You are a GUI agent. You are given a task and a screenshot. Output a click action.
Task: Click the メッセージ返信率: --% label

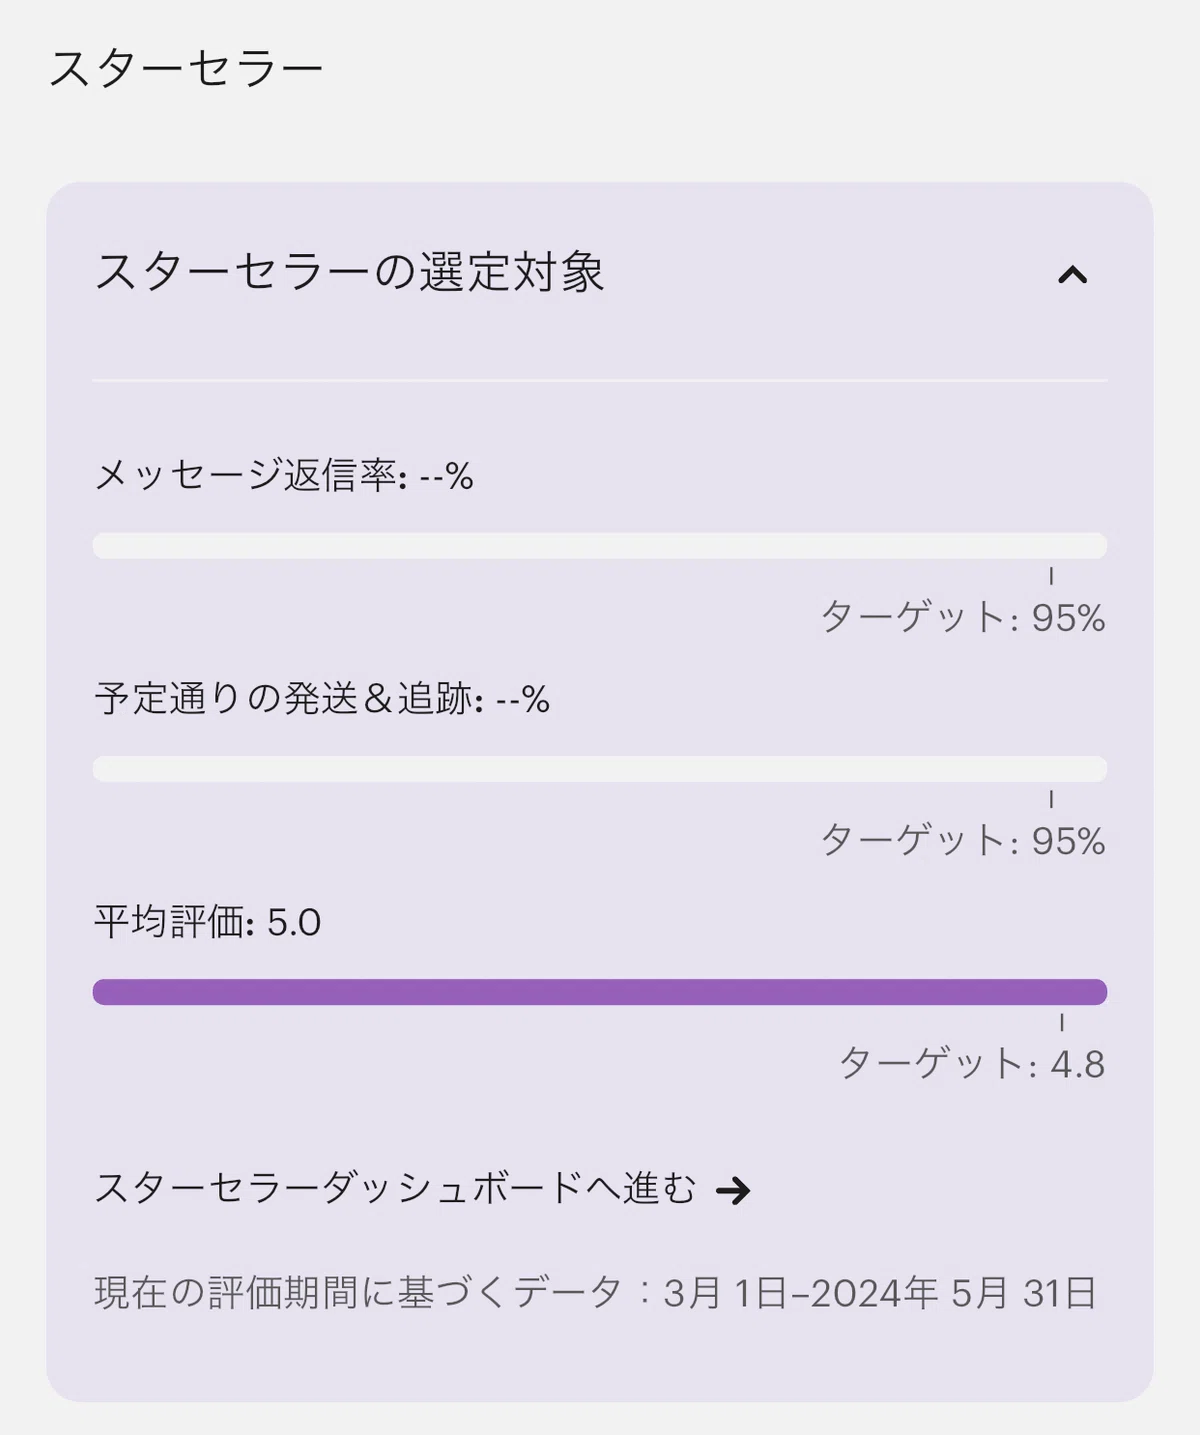pos(284,475)
